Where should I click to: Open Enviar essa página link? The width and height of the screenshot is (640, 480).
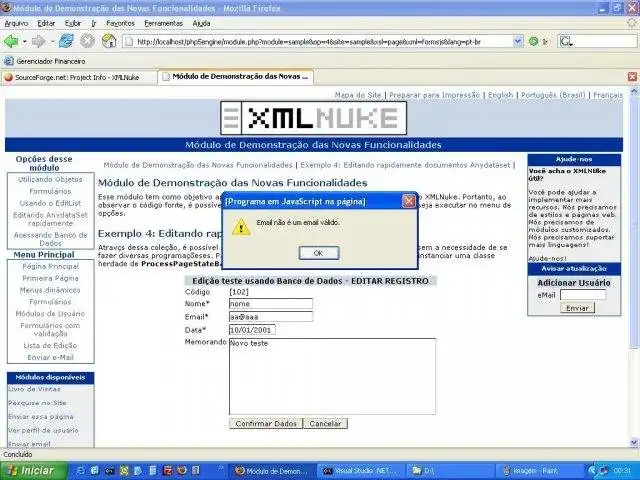(x=41, y=417)
